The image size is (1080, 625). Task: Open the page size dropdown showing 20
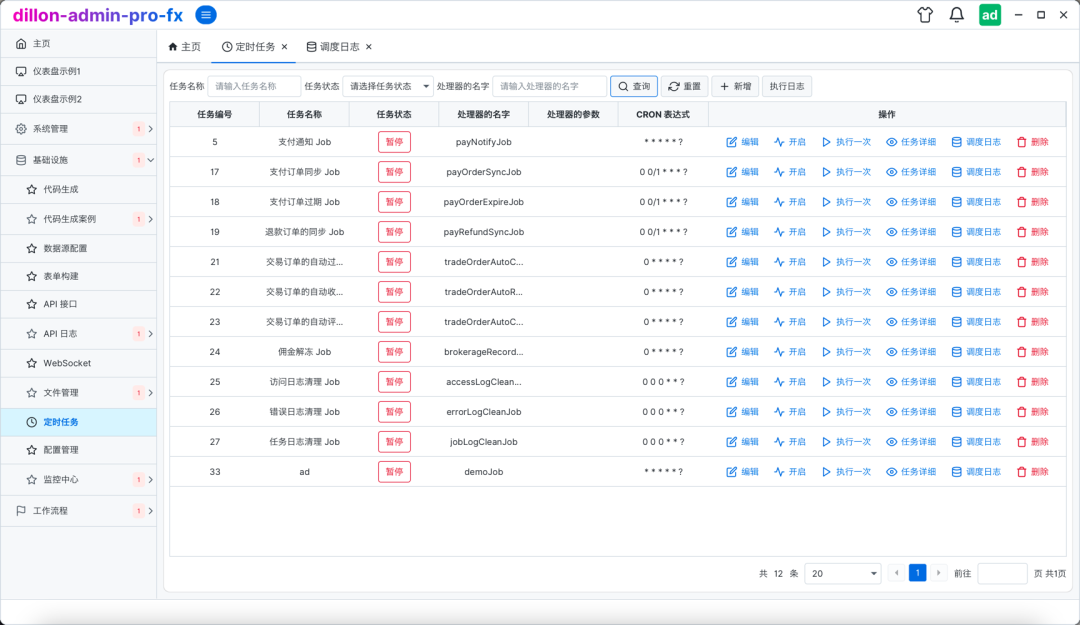pos(842,574)
